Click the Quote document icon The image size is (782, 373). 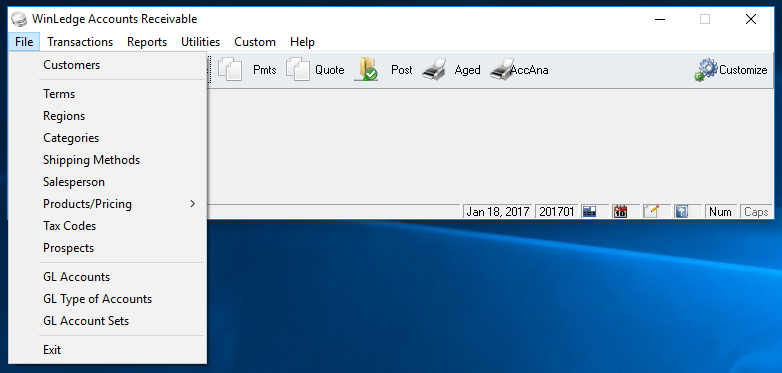click(298, 70)
